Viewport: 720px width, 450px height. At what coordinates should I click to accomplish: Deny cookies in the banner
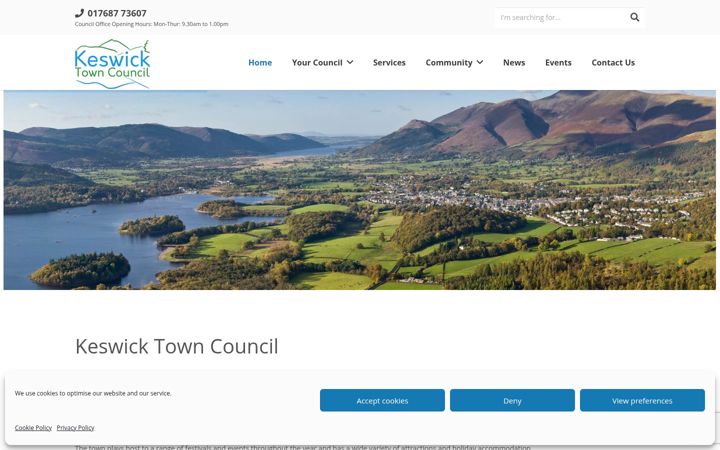click(512, 400)
